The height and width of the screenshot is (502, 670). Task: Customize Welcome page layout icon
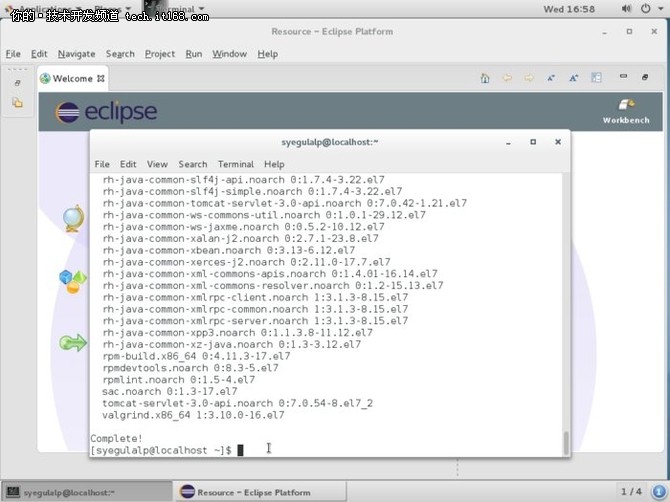596,77
